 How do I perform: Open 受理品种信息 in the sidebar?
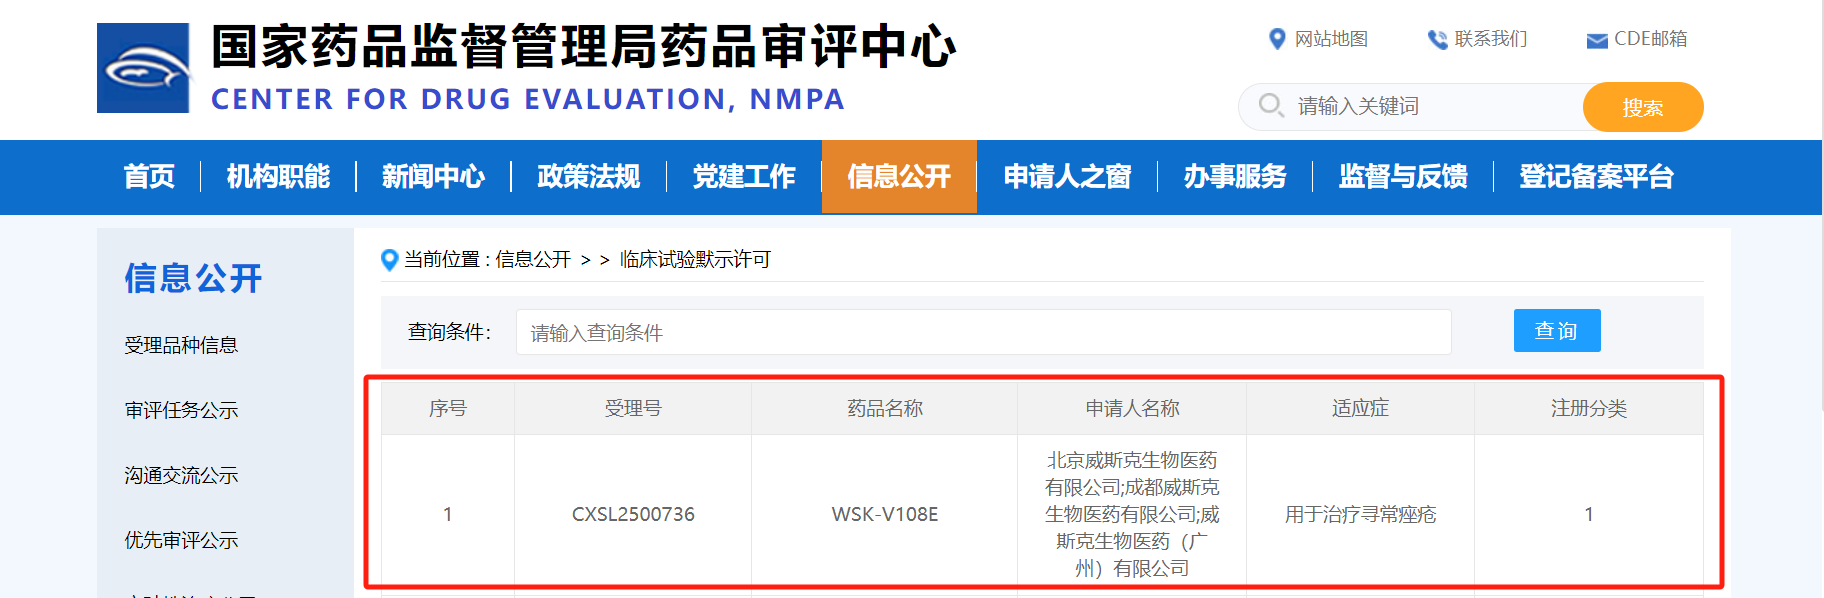[181, 345]
